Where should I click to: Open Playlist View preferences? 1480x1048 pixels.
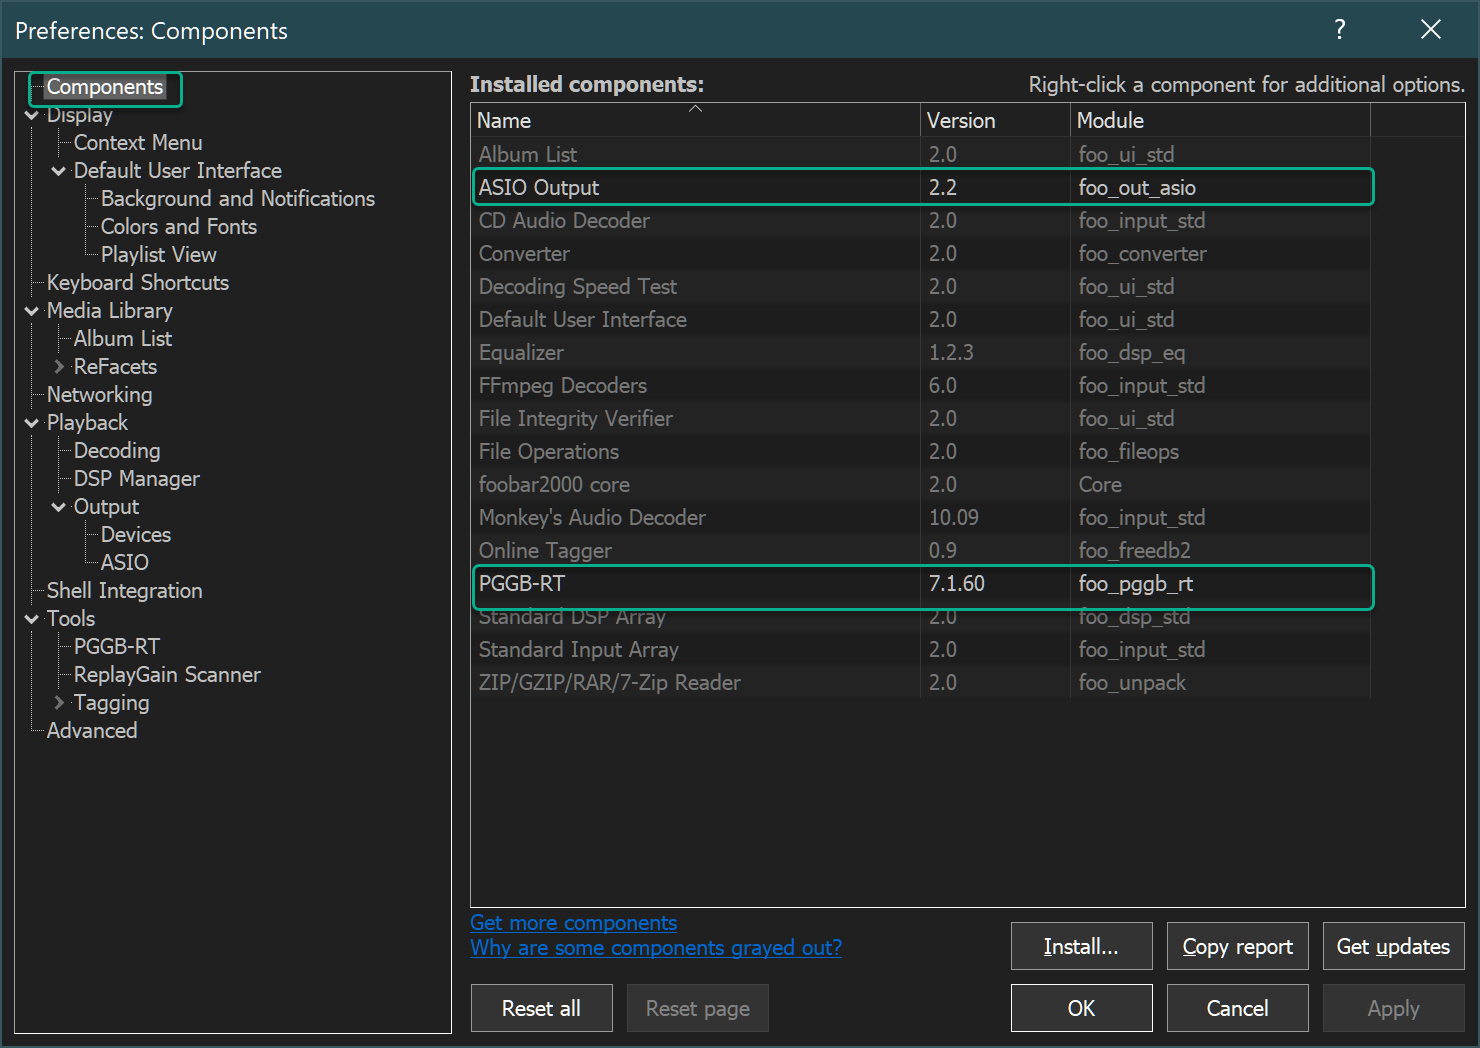[159, 255]
